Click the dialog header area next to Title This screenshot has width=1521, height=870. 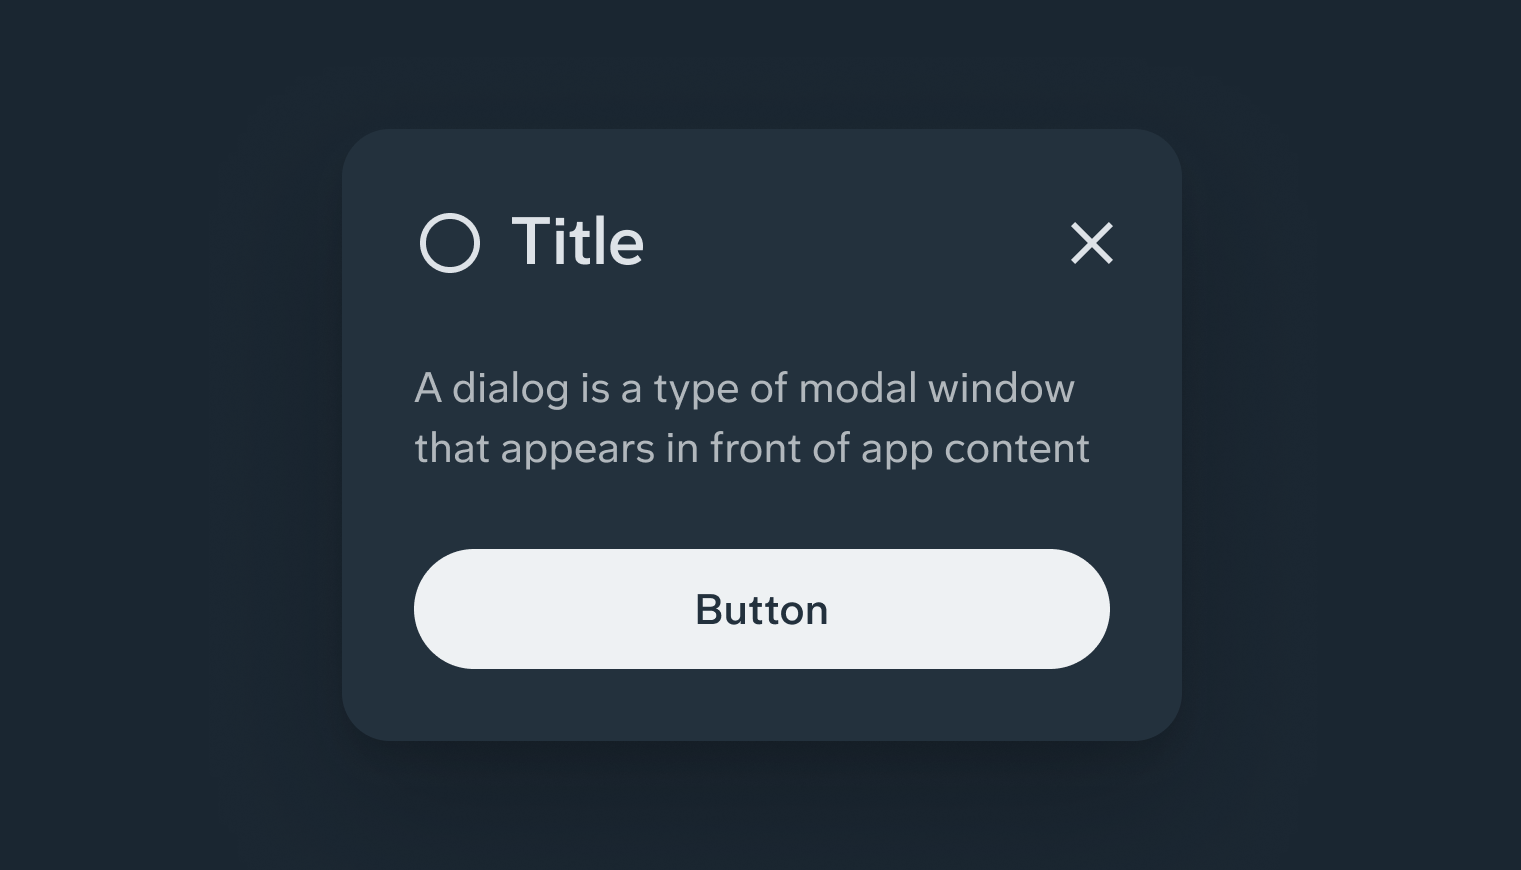(800, 241)
